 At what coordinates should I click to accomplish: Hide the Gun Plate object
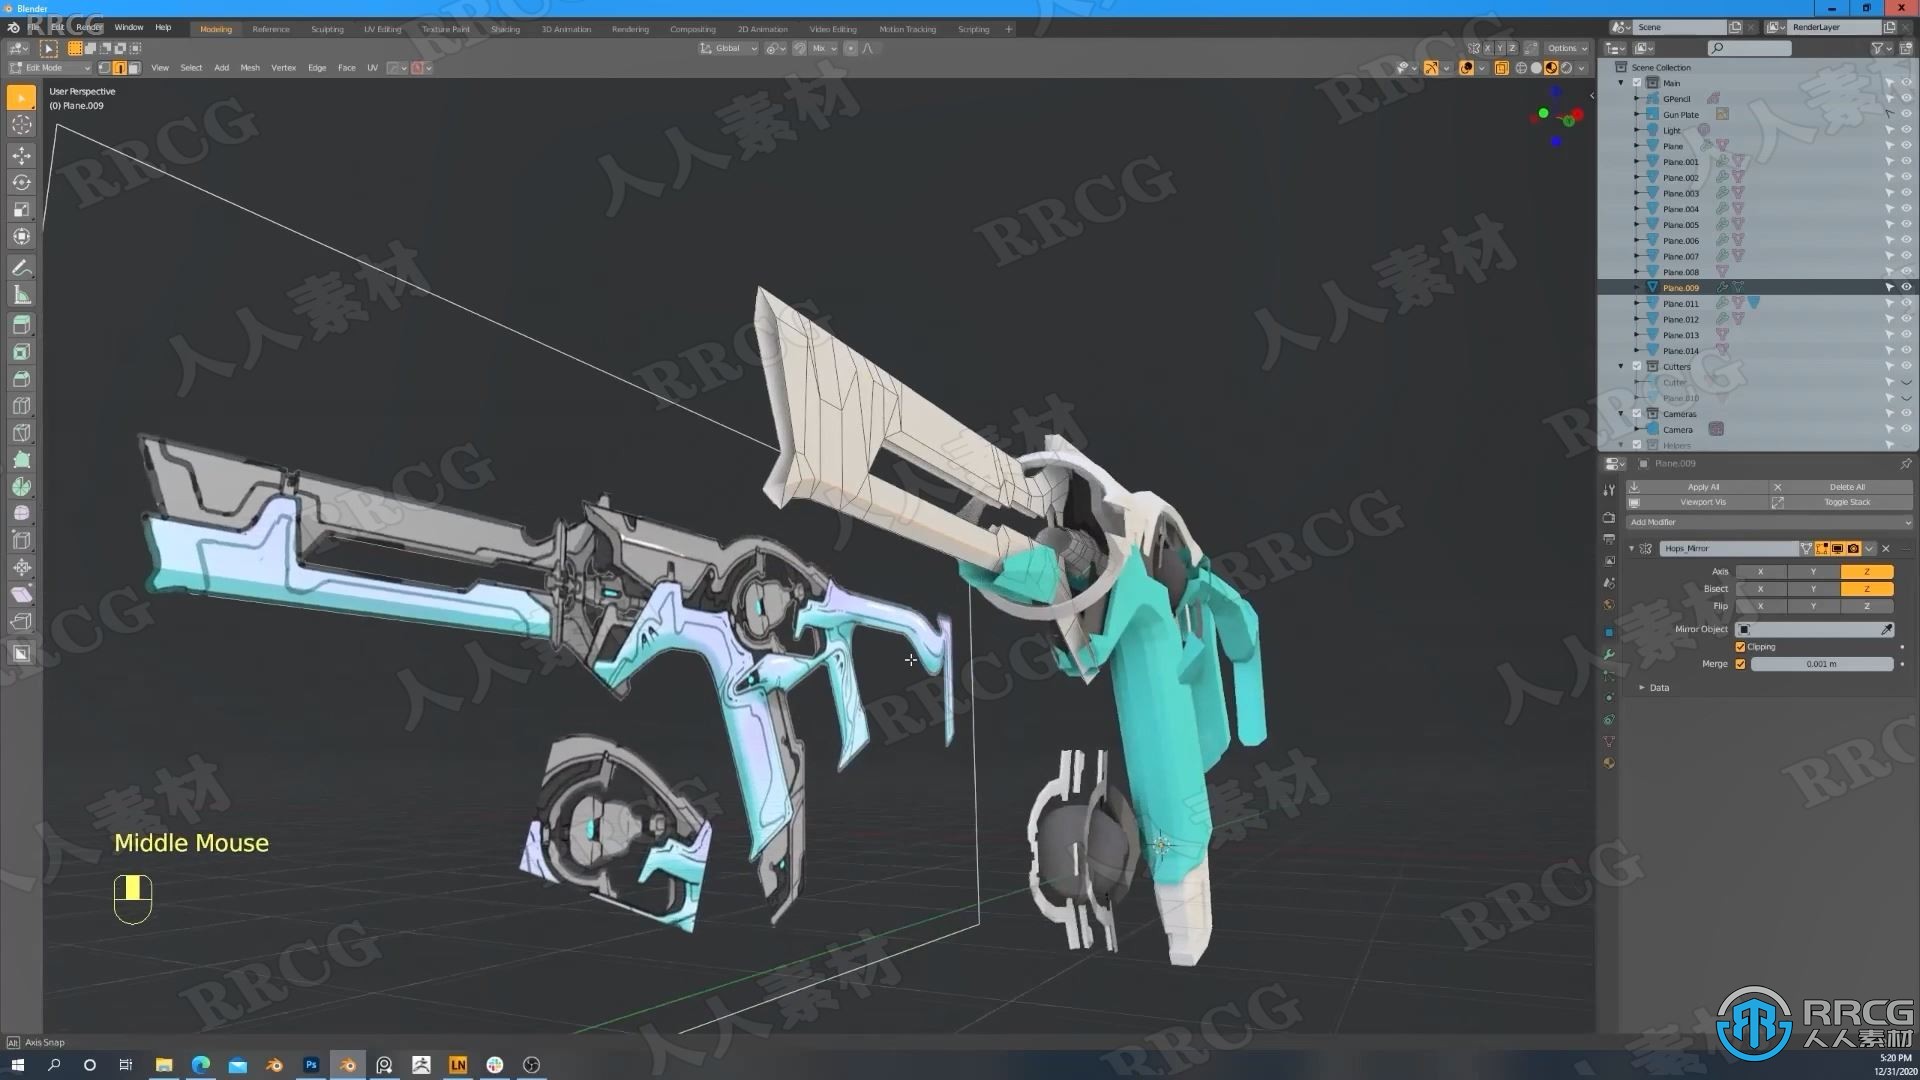1906,114
